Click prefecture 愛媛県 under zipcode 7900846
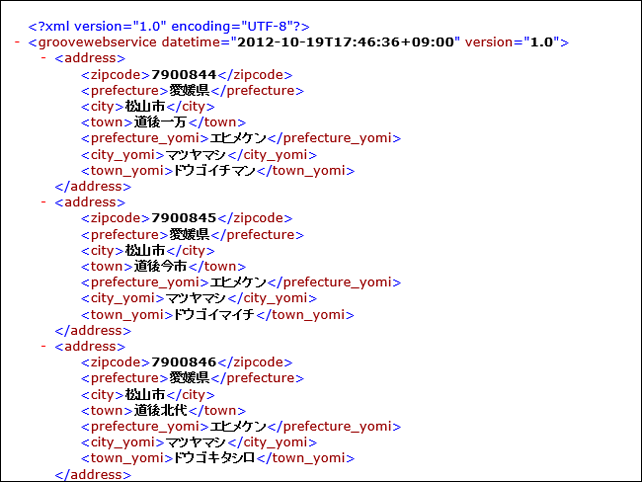 (x=190, y=378)
